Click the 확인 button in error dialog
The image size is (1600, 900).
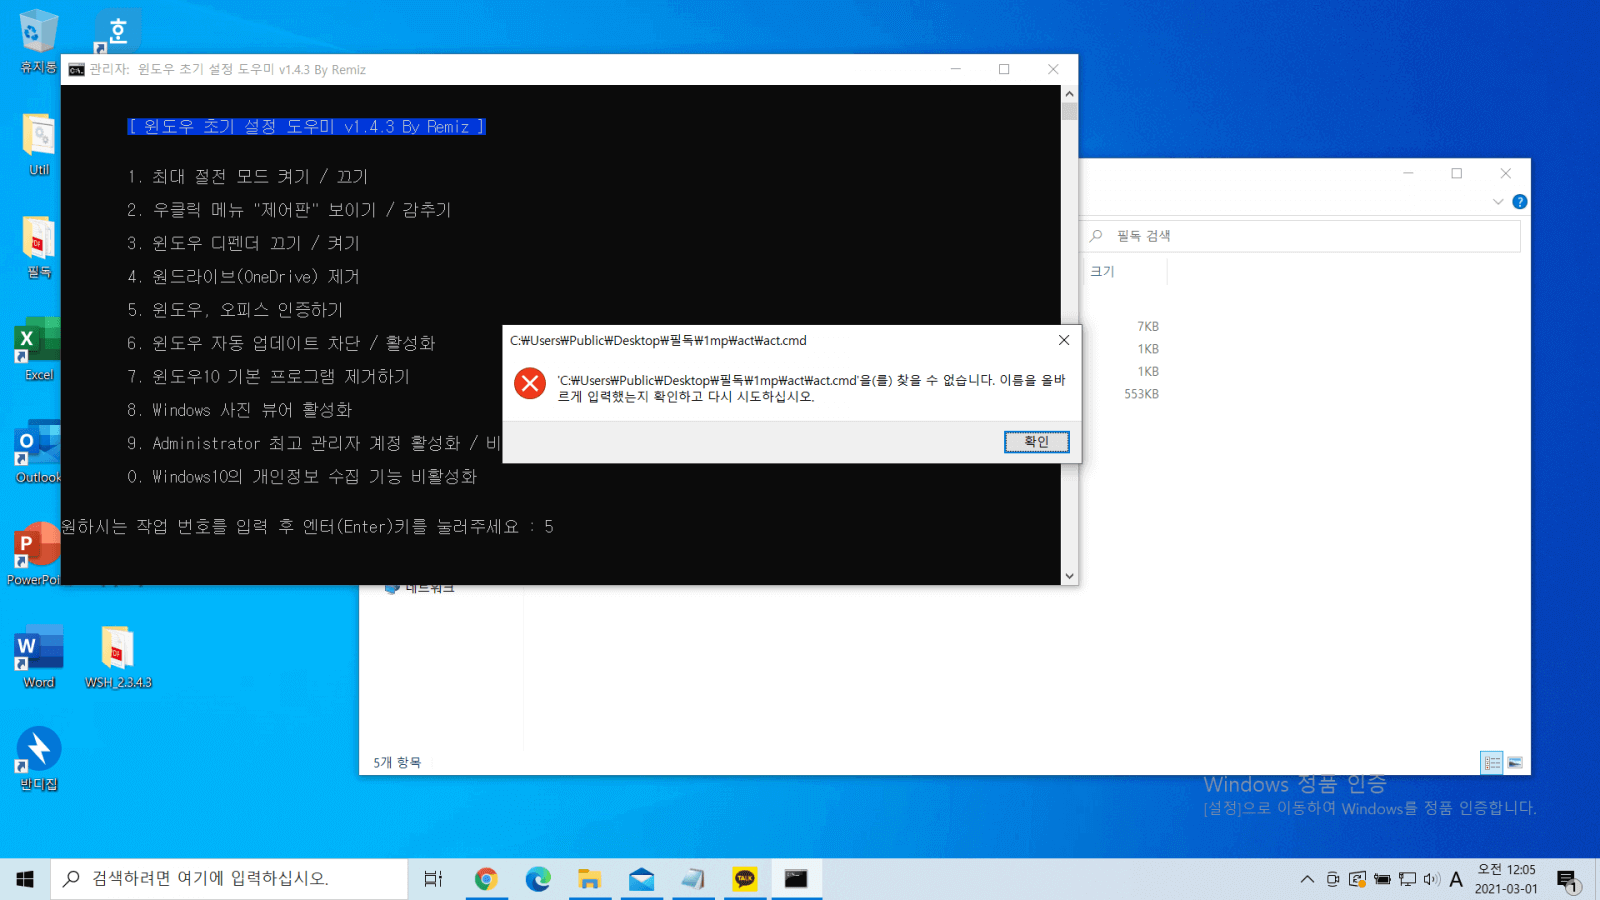[x=1036, y=442]
